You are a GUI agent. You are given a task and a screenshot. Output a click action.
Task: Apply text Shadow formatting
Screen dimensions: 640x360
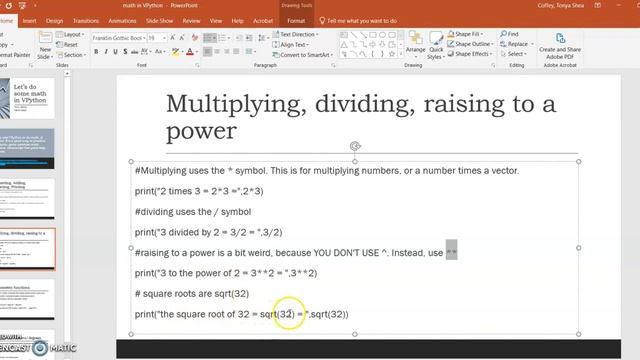click(125, 52)
